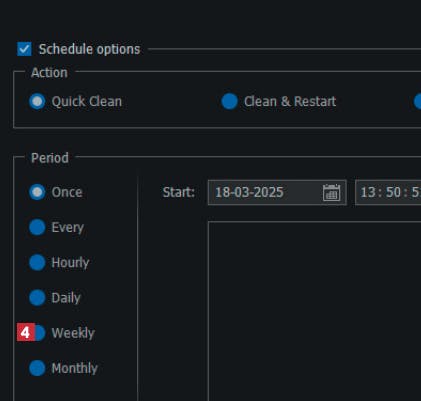Set period to Once

click(37, 192)
